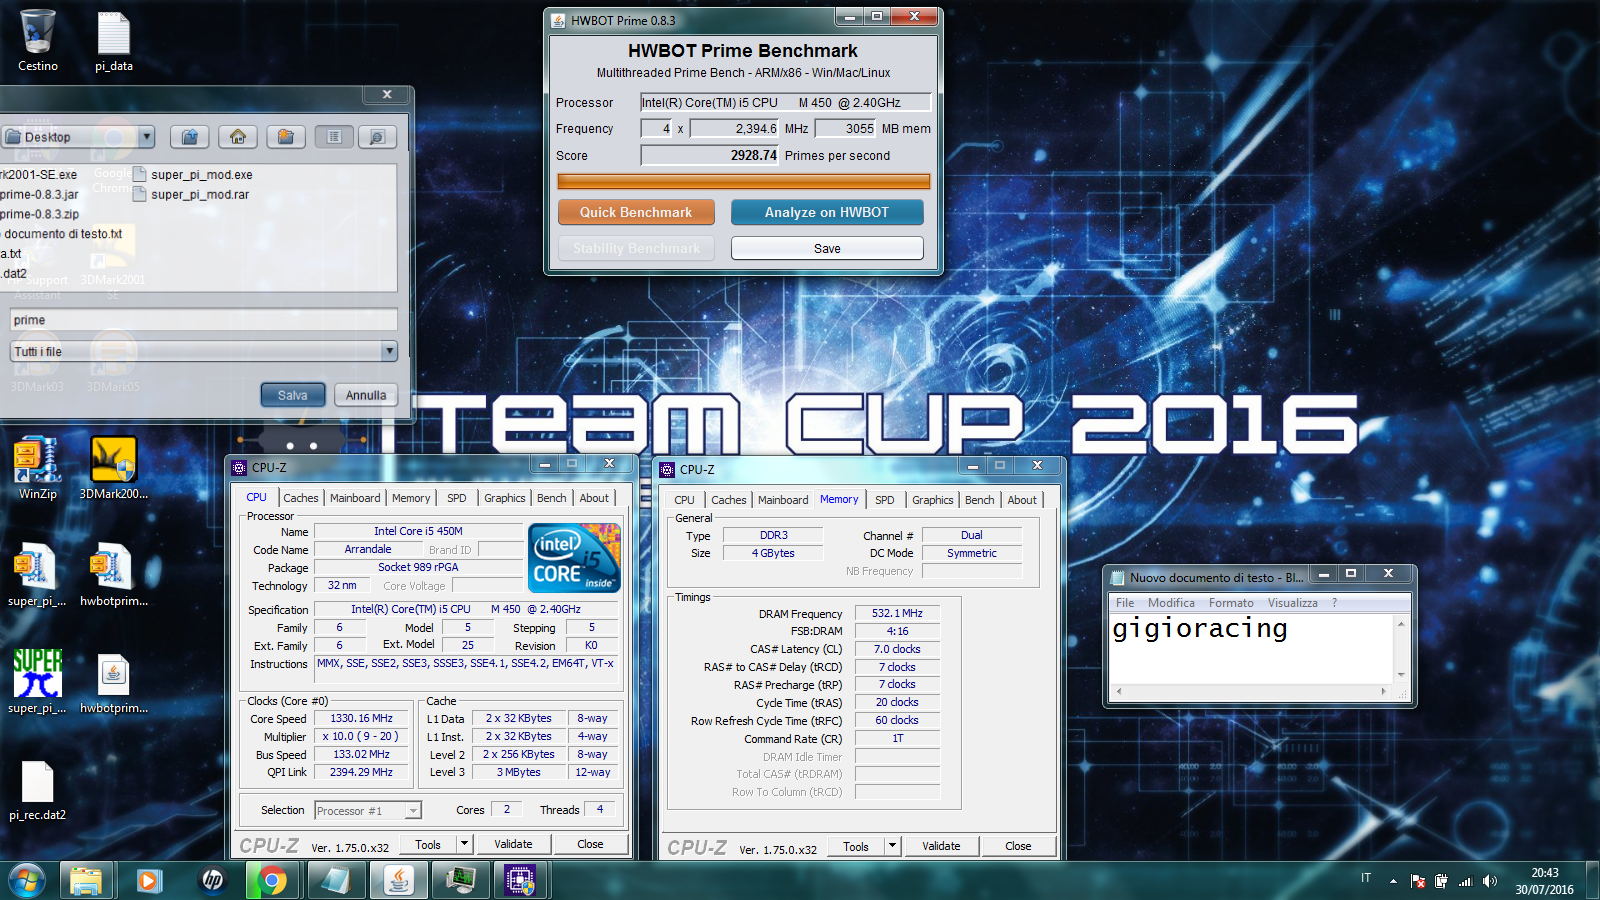
Task: Switch save dialog to details view
Action: click(x=377, y=137)
